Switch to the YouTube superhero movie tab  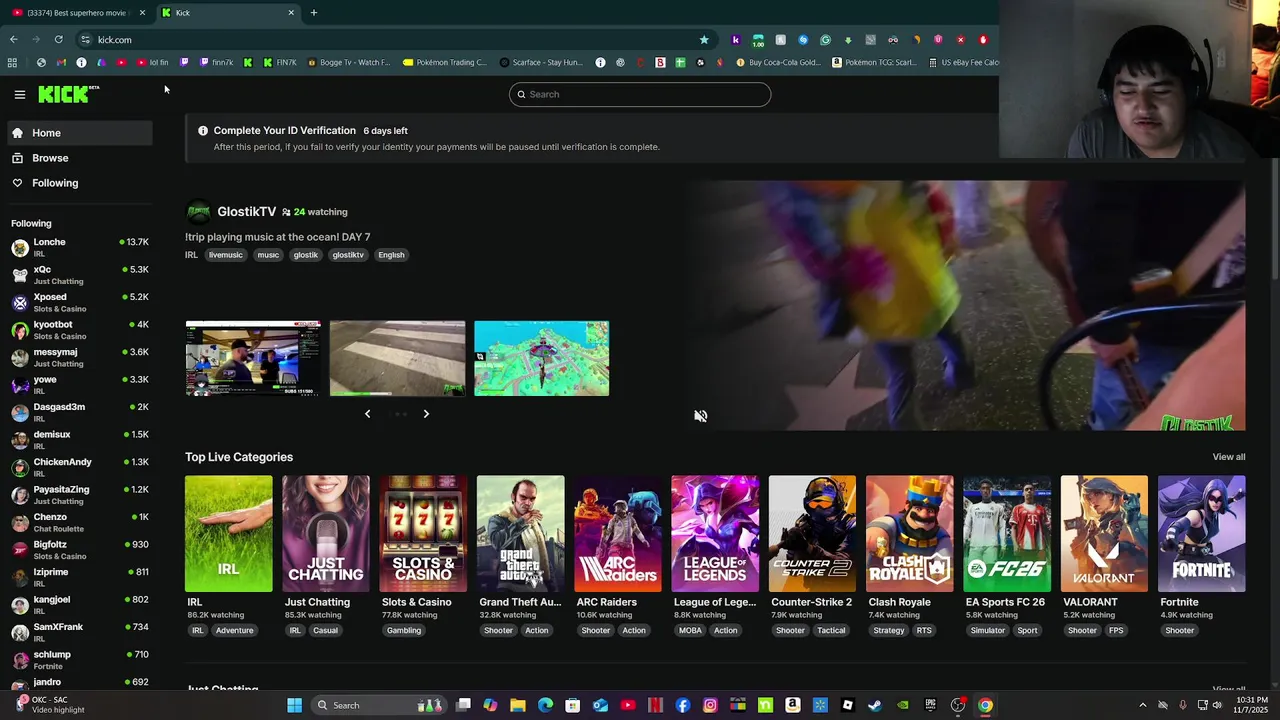tap(76, 13)
